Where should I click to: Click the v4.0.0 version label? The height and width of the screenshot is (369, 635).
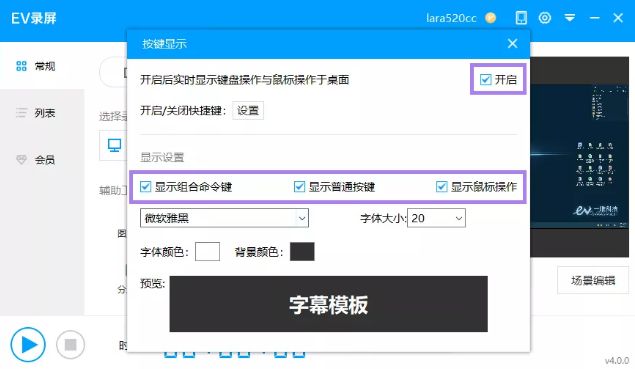pyautogui.click(x=617, y=360)
